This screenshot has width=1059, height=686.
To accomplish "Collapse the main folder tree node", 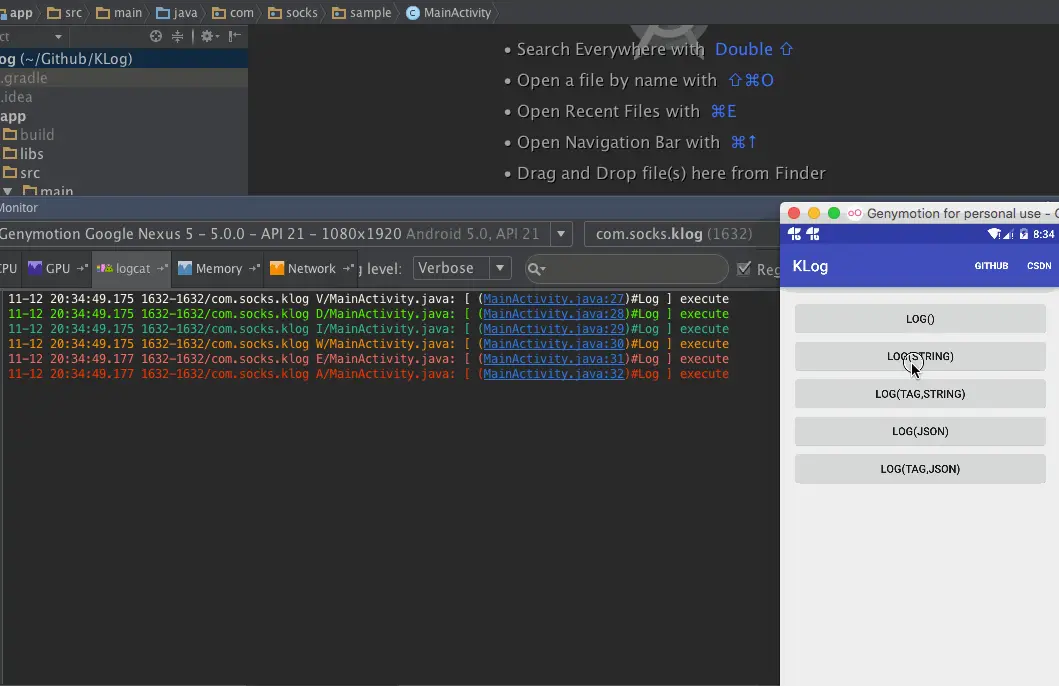I will coord(8,192).
